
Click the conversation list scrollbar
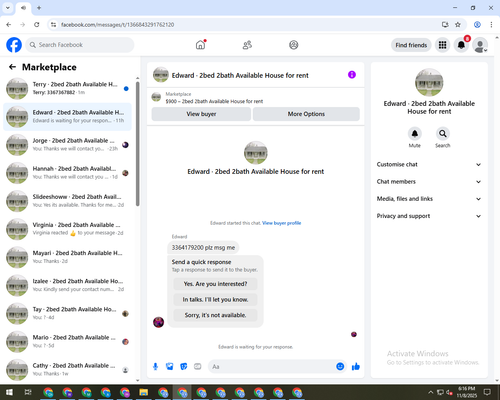coord(137,144)
